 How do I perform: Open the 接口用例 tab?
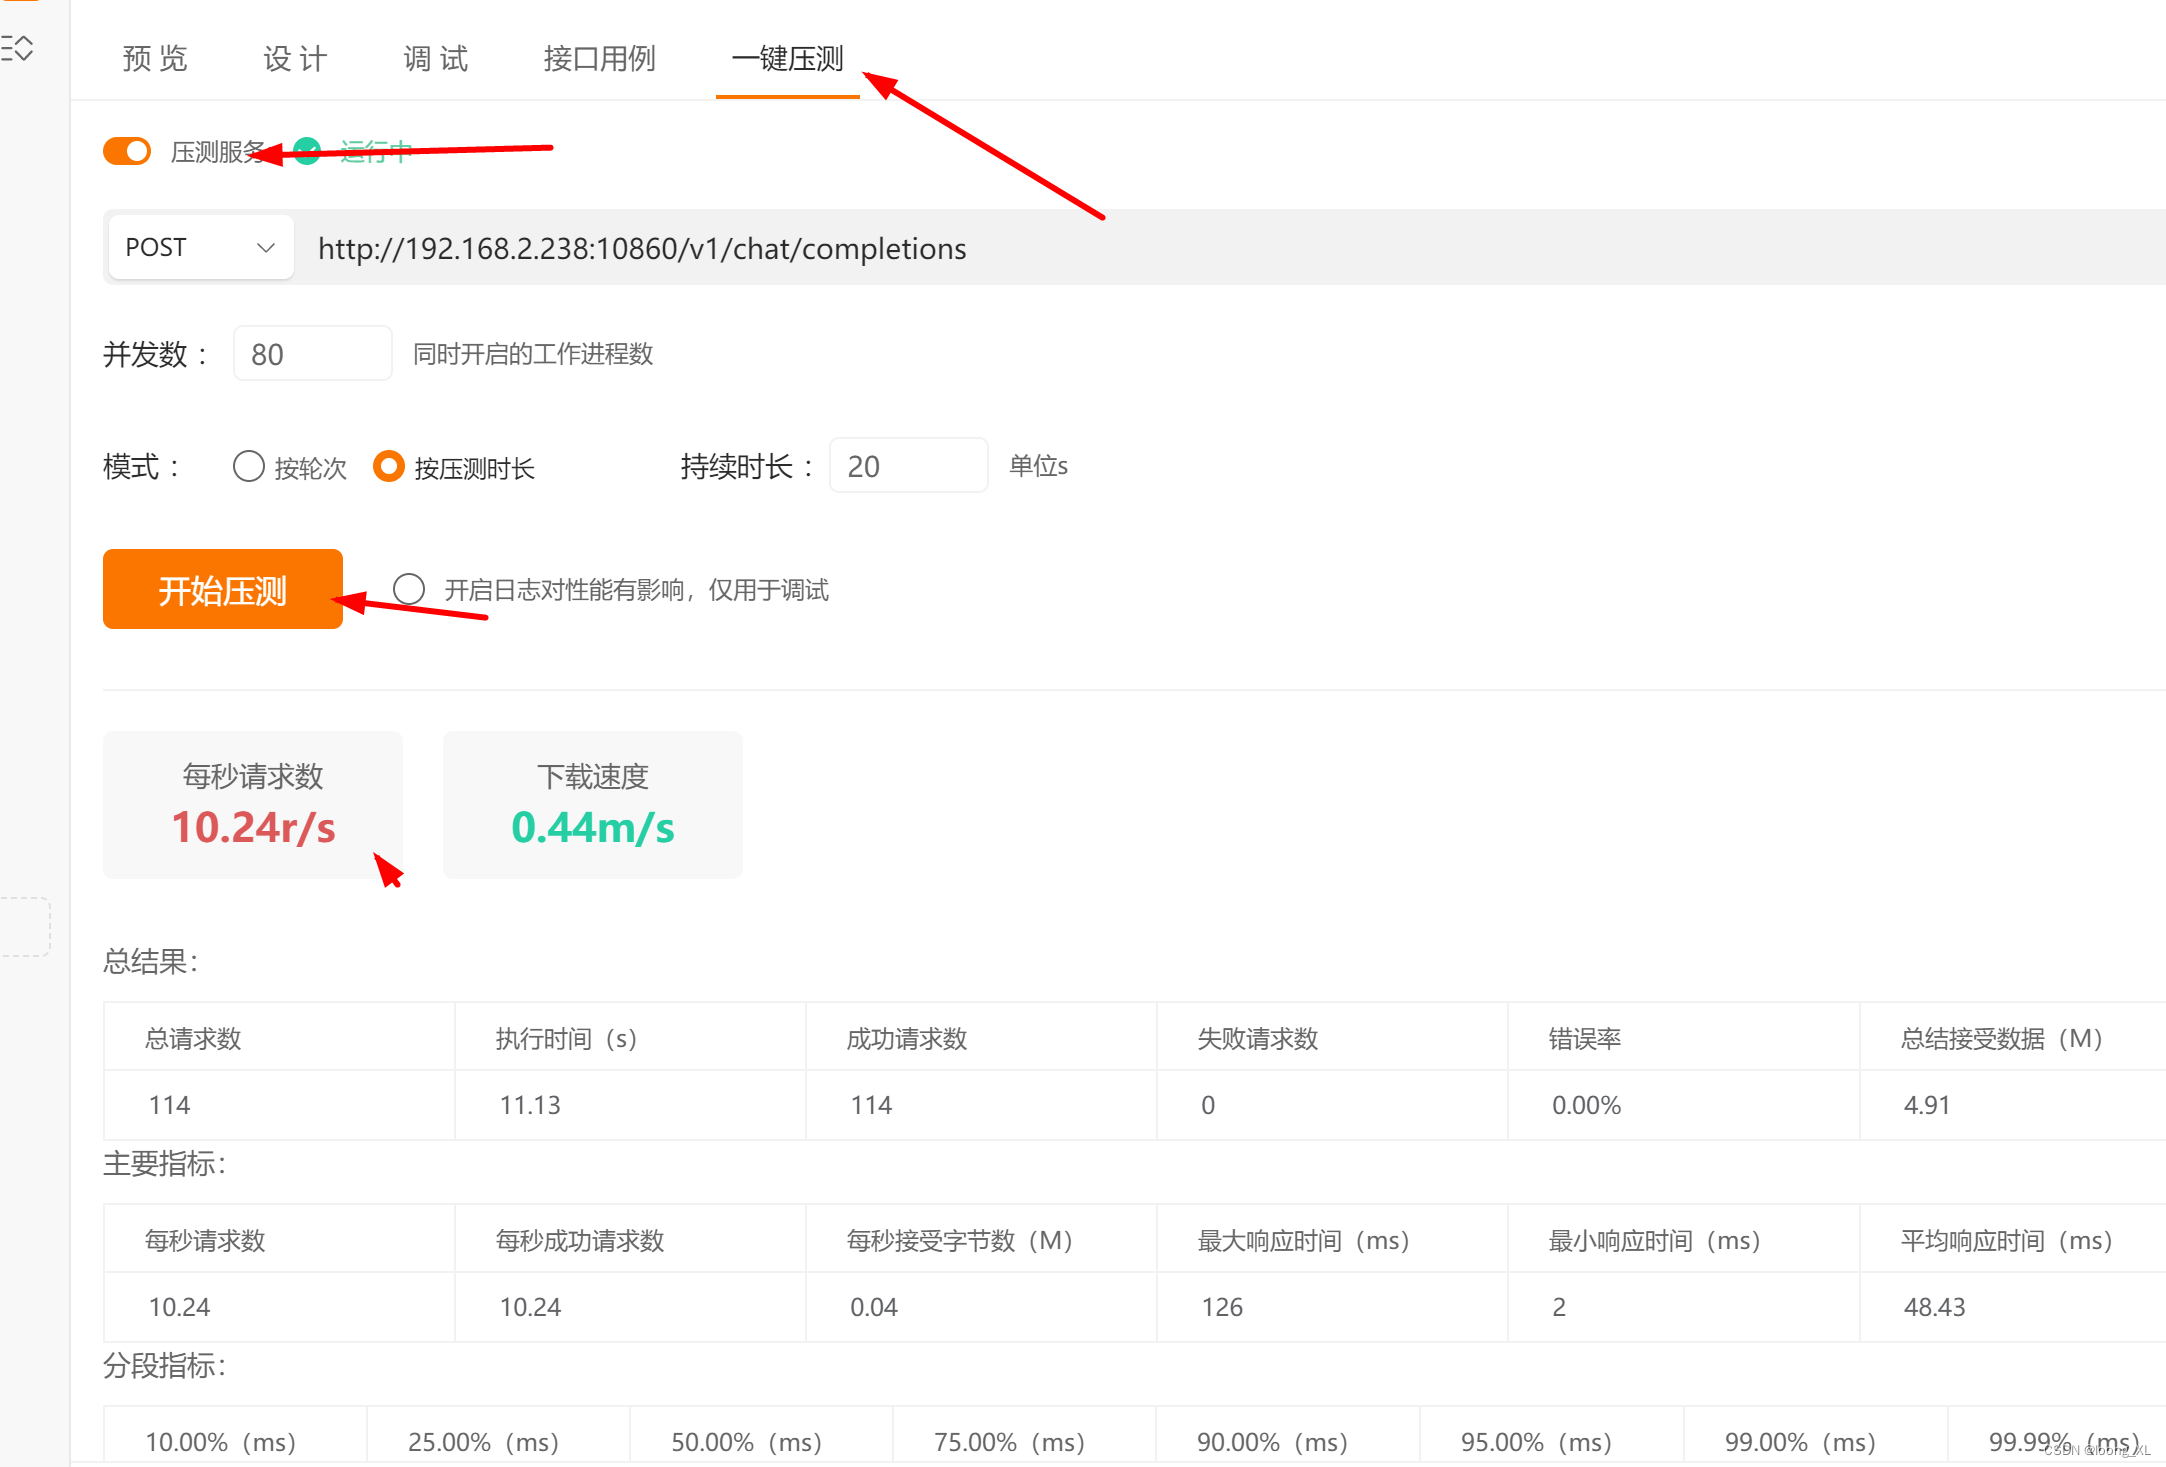coord(599,59)
